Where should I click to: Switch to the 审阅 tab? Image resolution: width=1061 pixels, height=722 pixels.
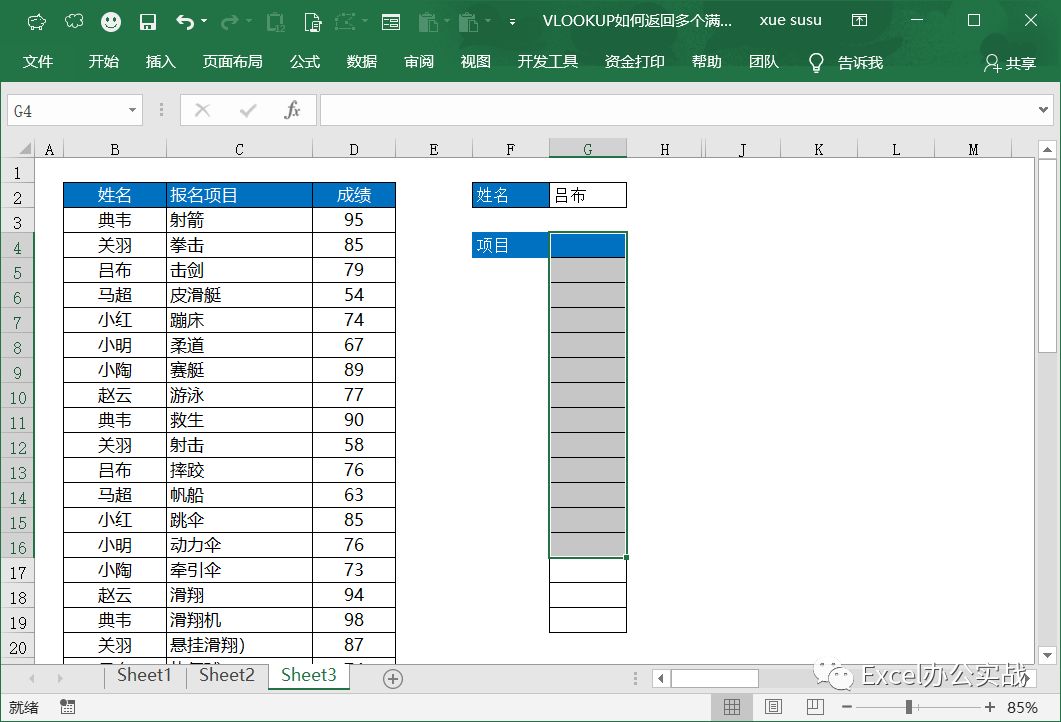[x=419, y=62]
